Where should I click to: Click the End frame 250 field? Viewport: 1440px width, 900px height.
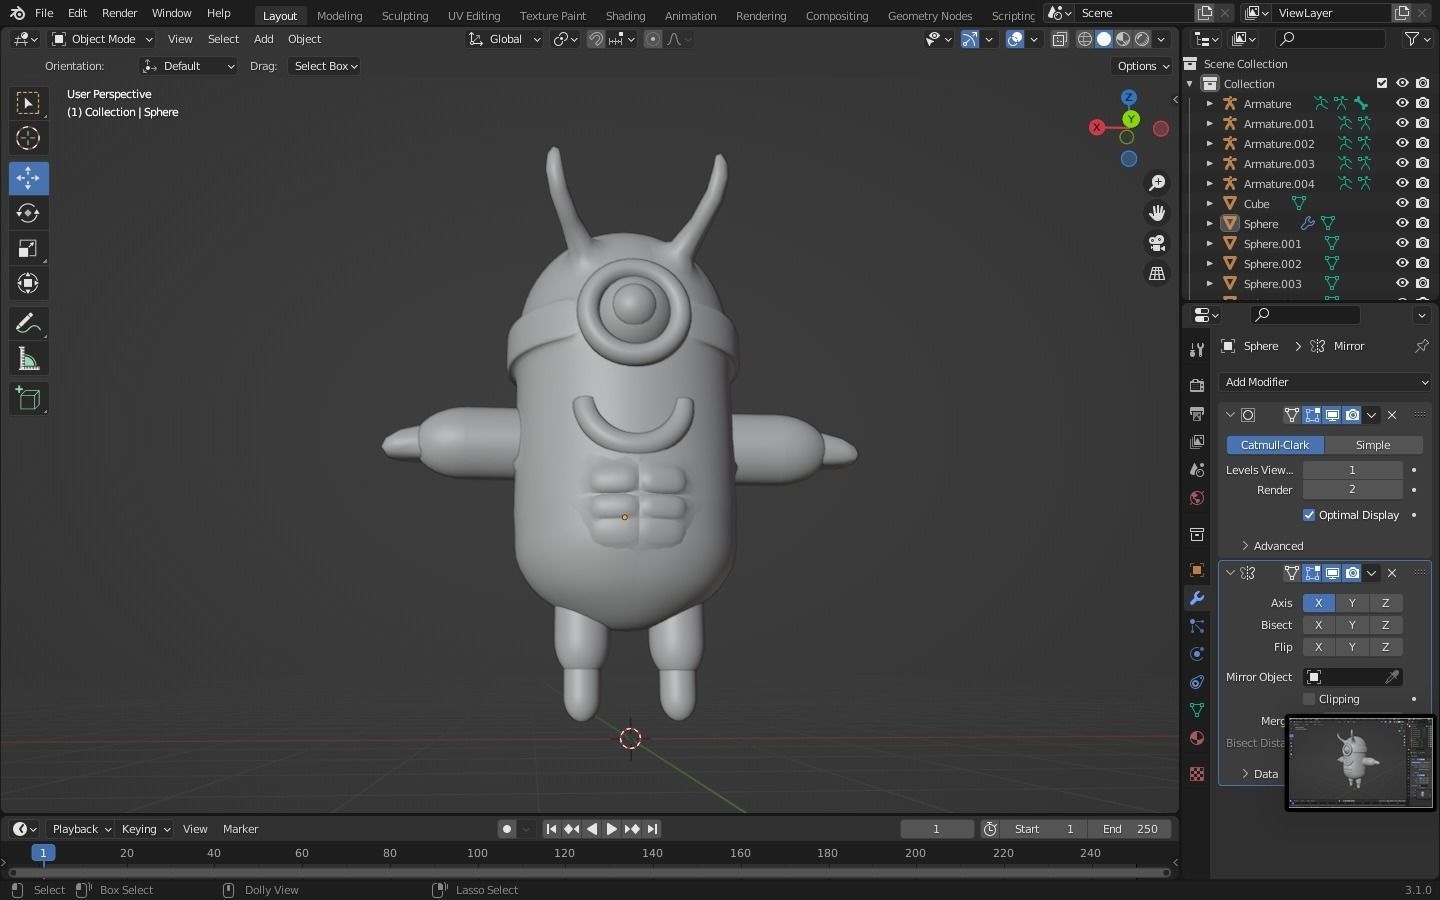[1130, 829]
